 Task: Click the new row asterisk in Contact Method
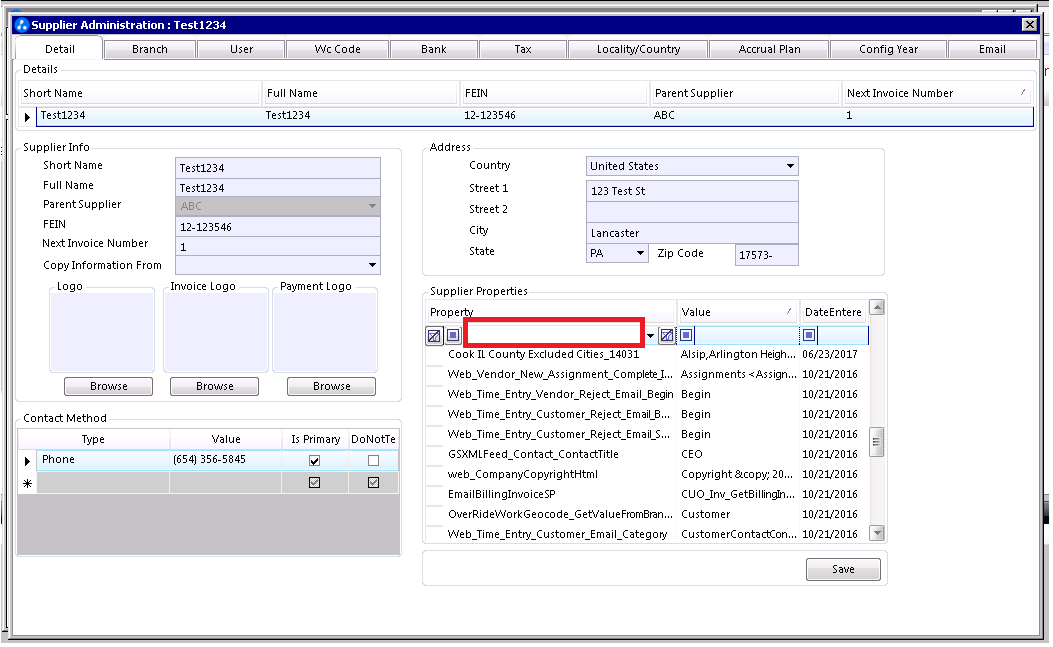28,484
